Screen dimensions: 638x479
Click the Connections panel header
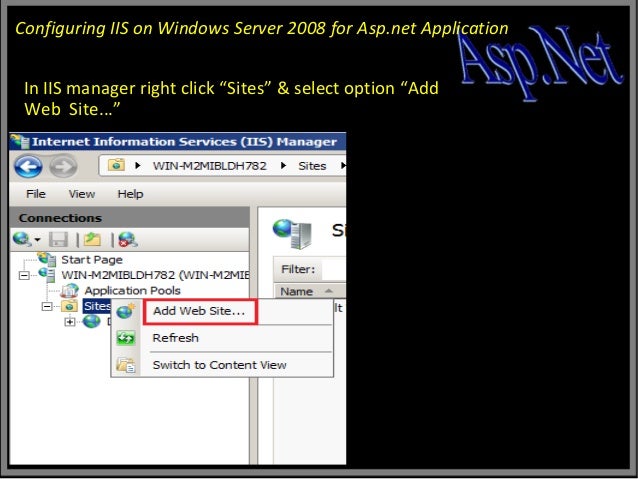[x=129, y=218]
